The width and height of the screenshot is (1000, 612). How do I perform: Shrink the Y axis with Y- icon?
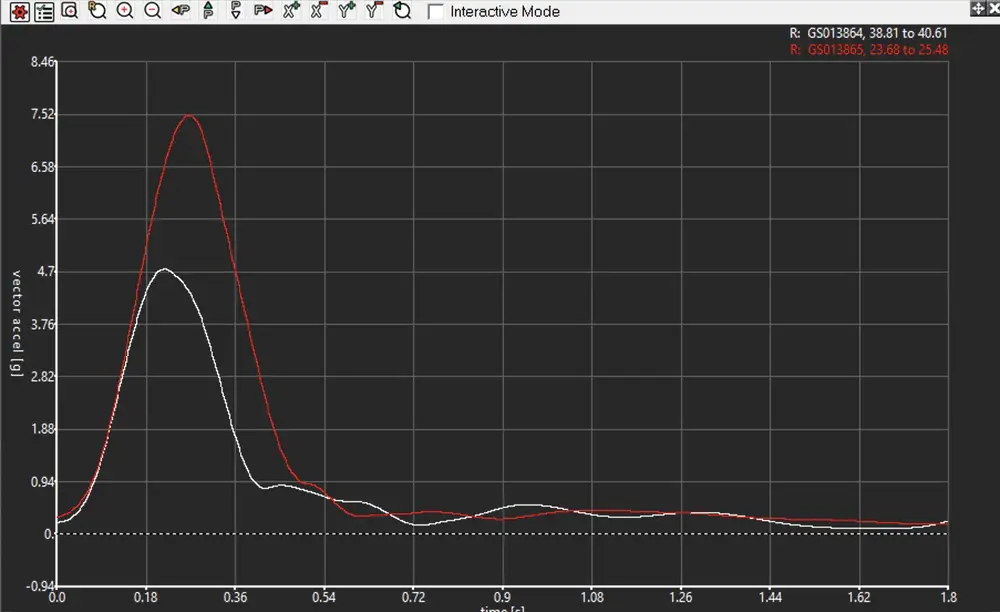tap(374, 10)
